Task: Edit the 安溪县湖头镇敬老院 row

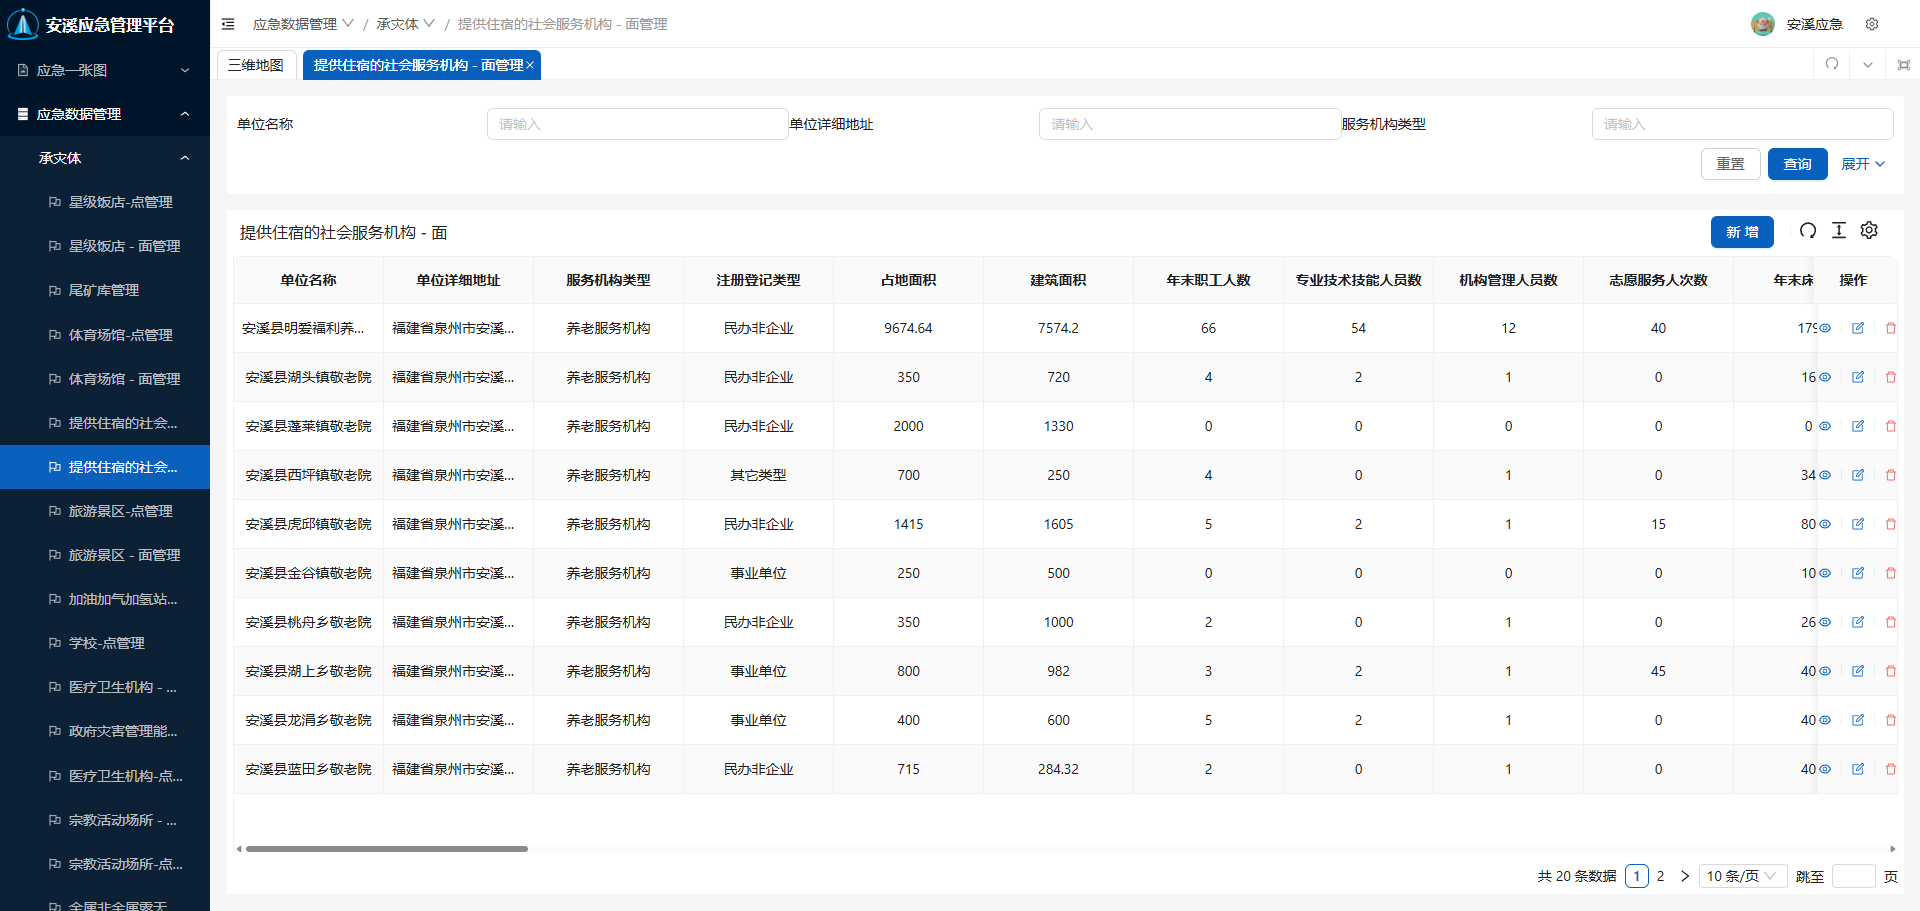Action: 1857,377
